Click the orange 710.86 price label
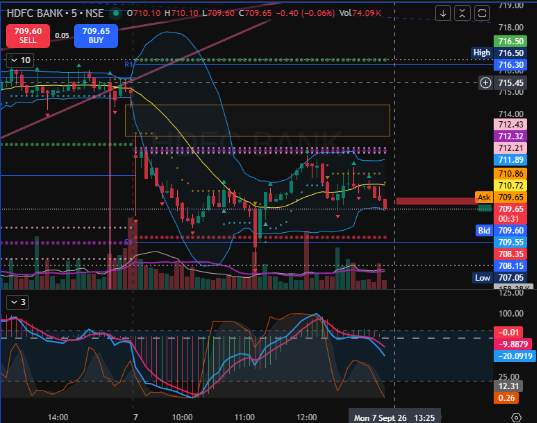 pos(510,174)
